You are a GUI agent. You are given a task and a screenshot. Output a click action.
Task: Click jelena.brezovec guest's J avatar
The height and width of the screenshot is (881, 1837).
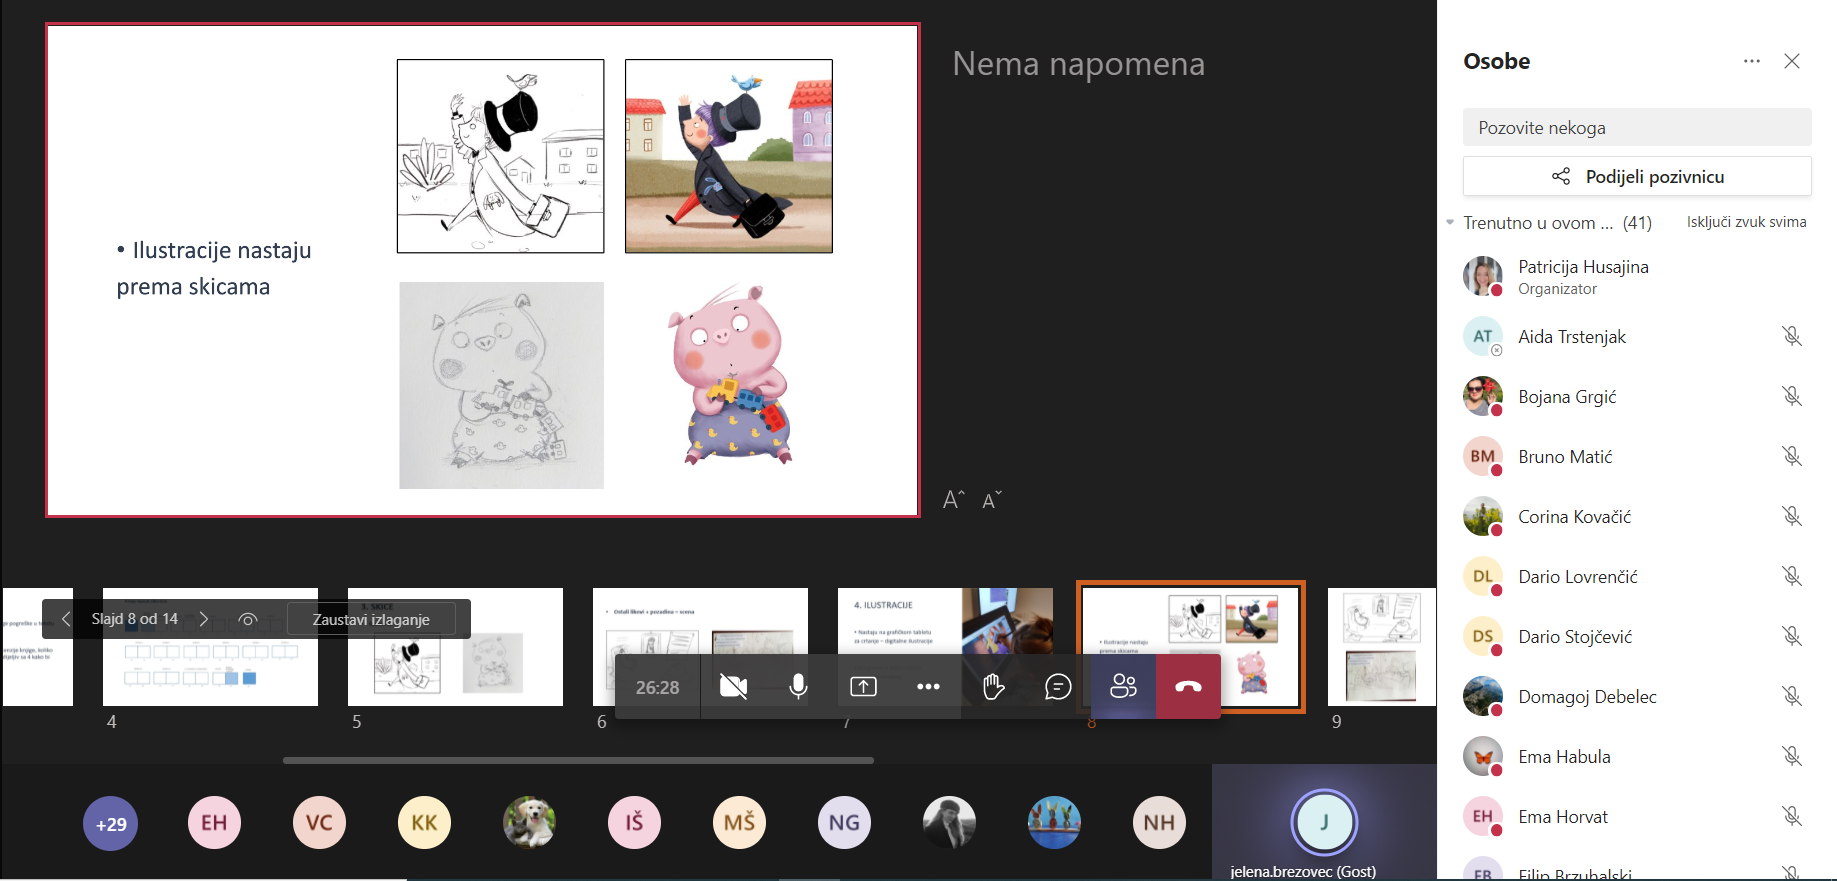pyautogui.click(x=1324, y=822)
